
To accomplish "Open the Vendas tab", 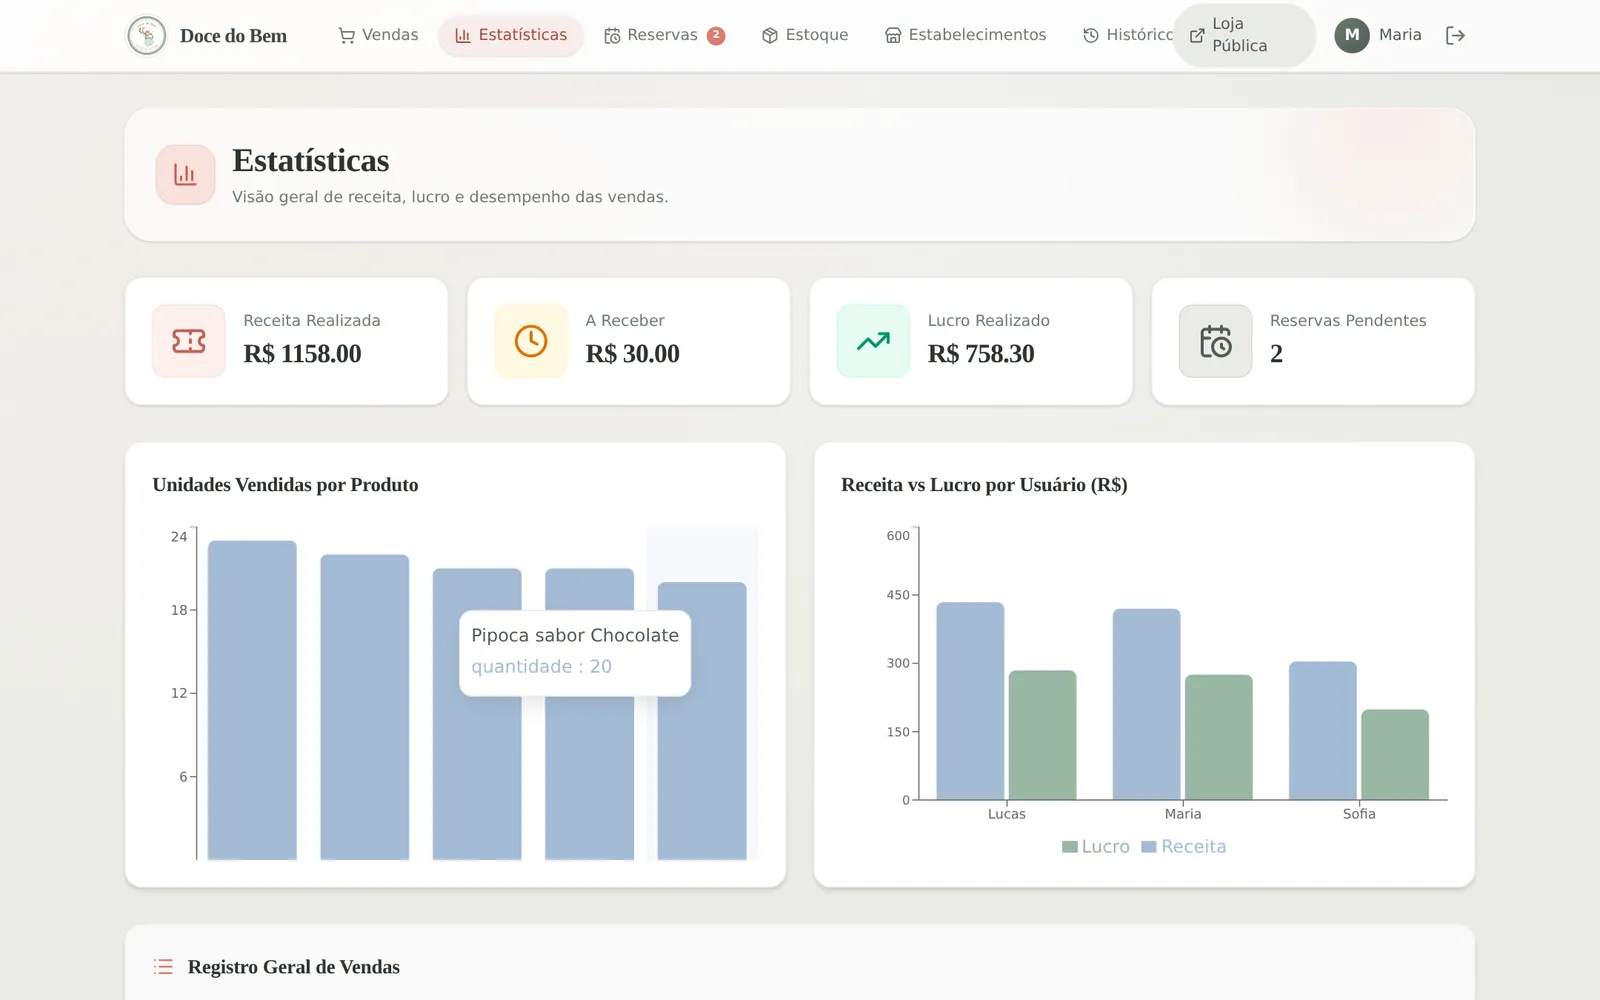I will 378,35.
